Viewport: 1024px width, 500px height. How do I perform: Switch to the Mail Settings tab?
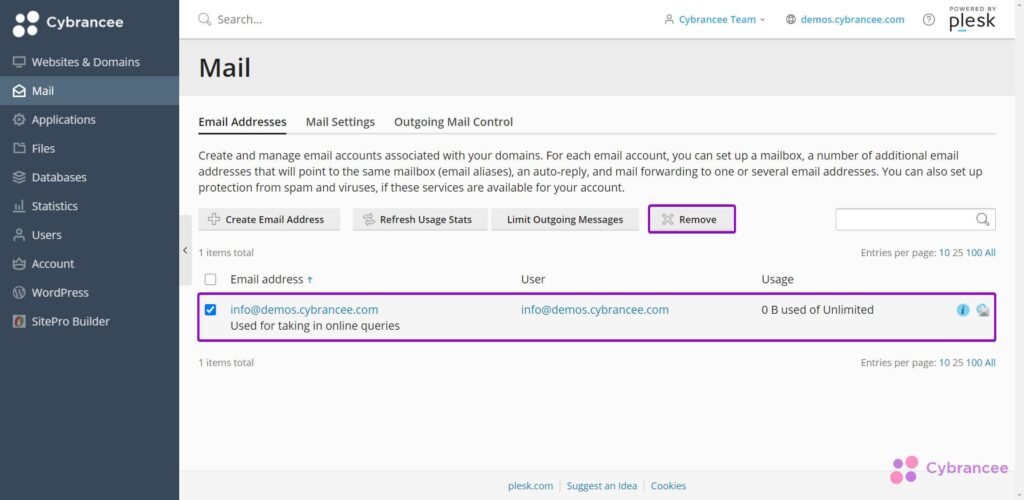click(340, 122)
